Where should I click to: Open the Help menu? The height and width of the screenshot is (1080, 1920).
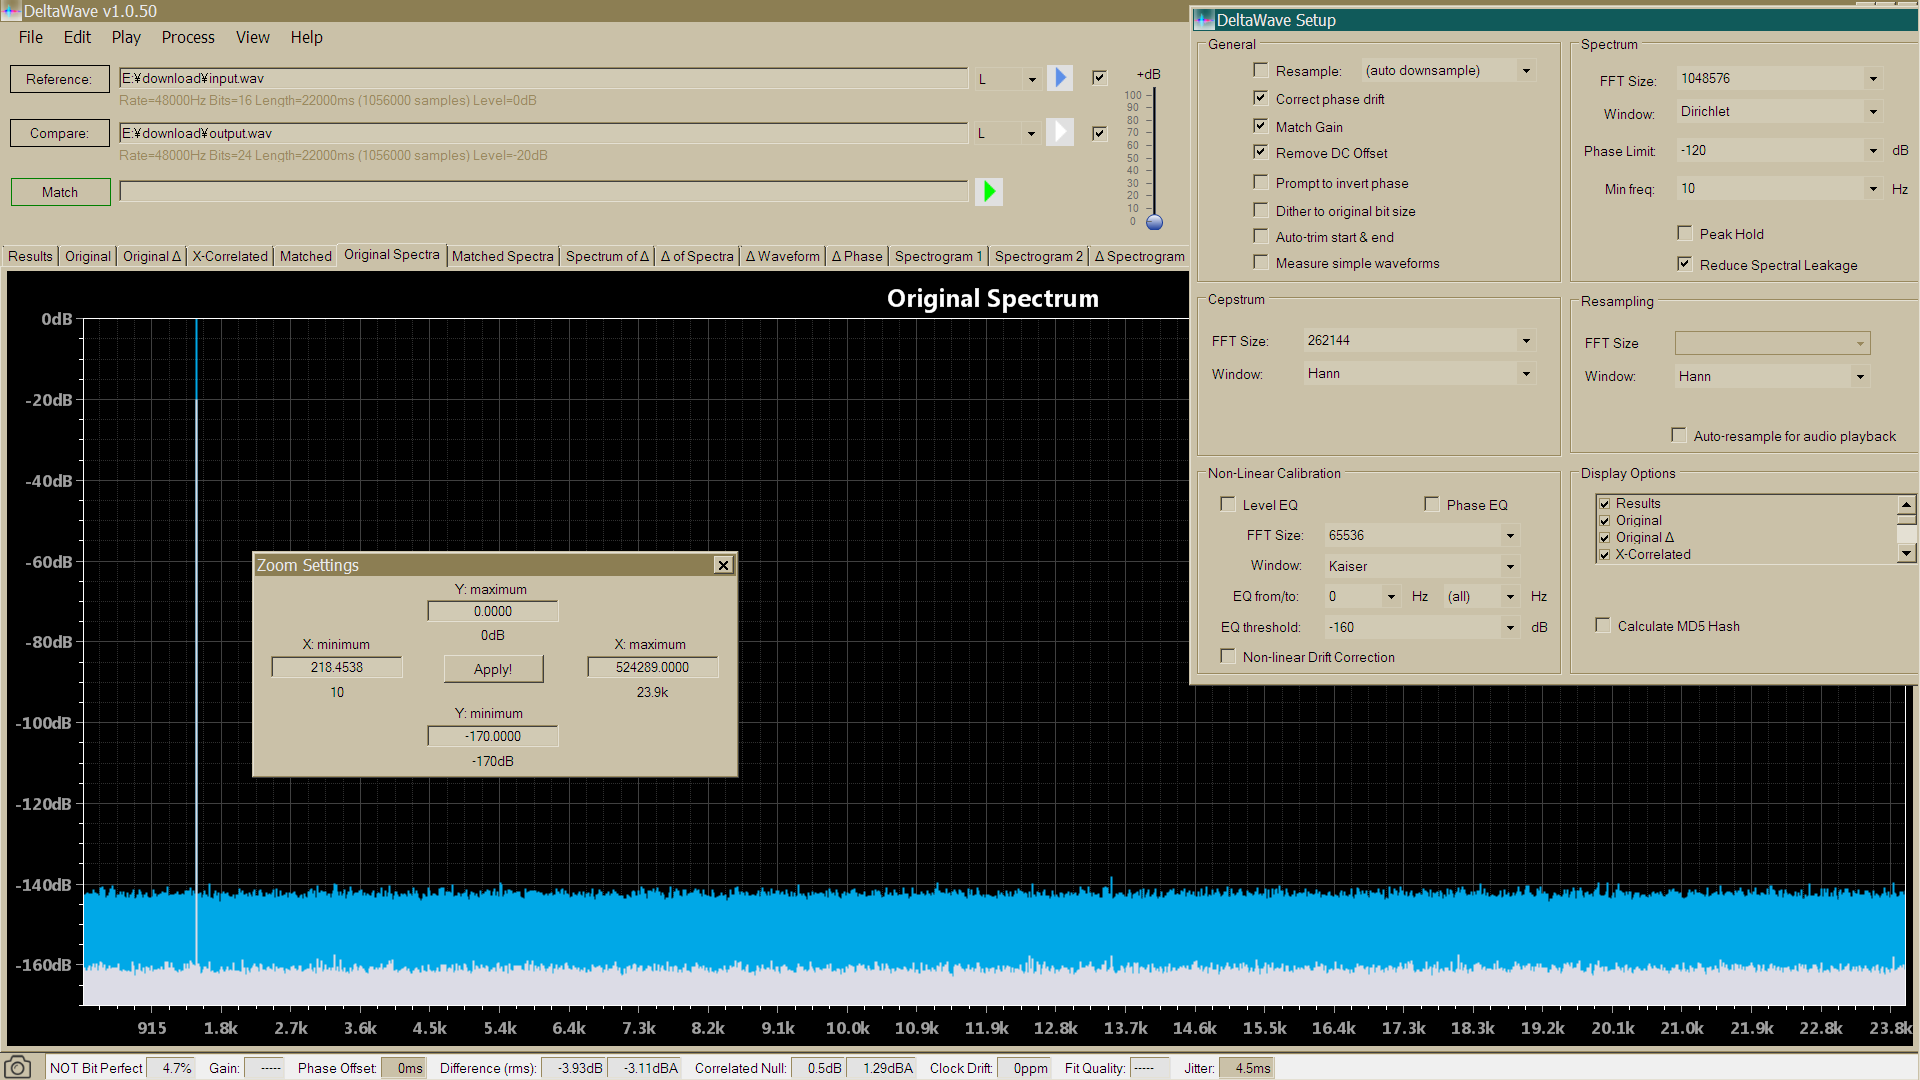306,37
